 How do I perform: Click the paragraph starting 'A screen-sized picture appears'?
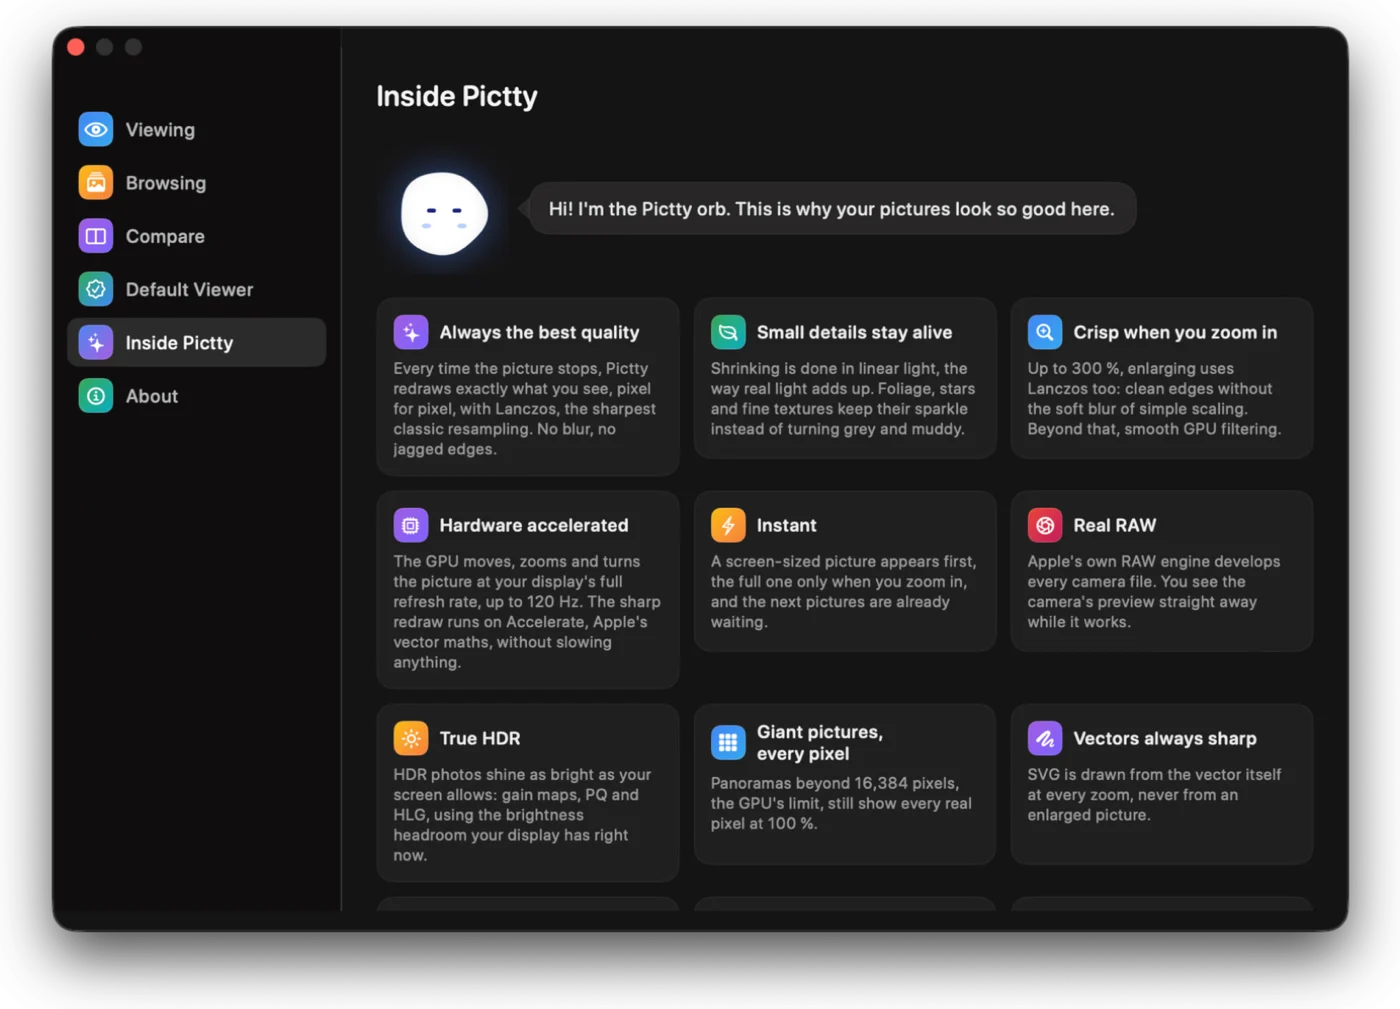coord(843,592)
